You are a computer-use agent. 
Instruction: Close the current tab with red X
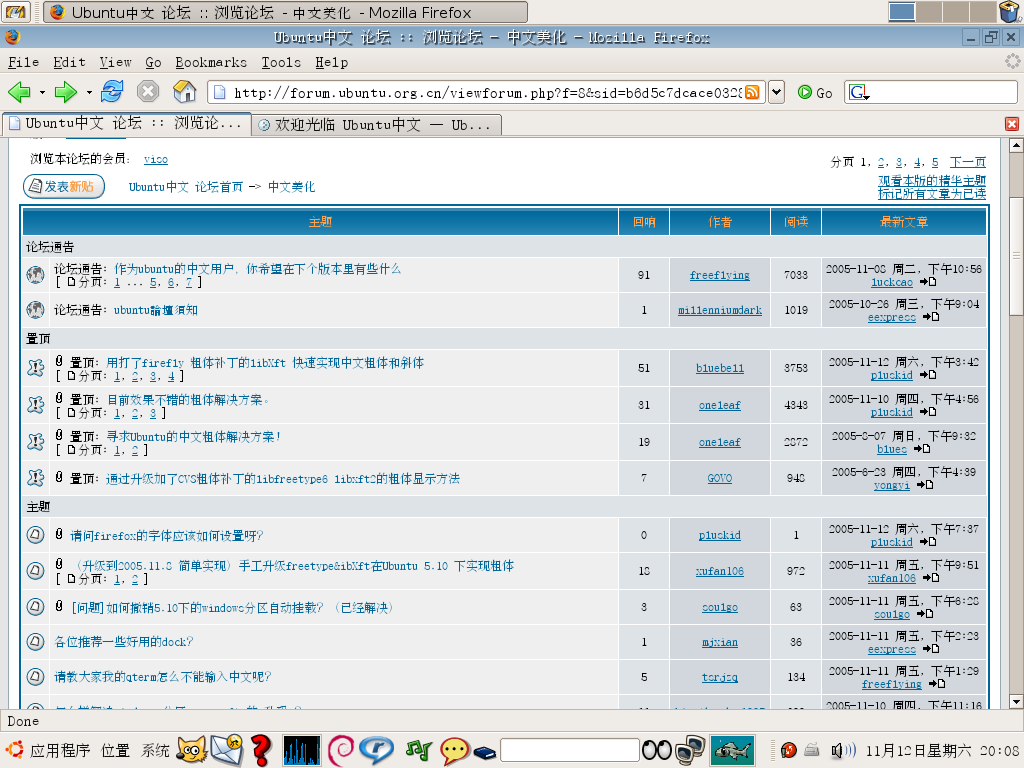click(x=1012, y=124)
